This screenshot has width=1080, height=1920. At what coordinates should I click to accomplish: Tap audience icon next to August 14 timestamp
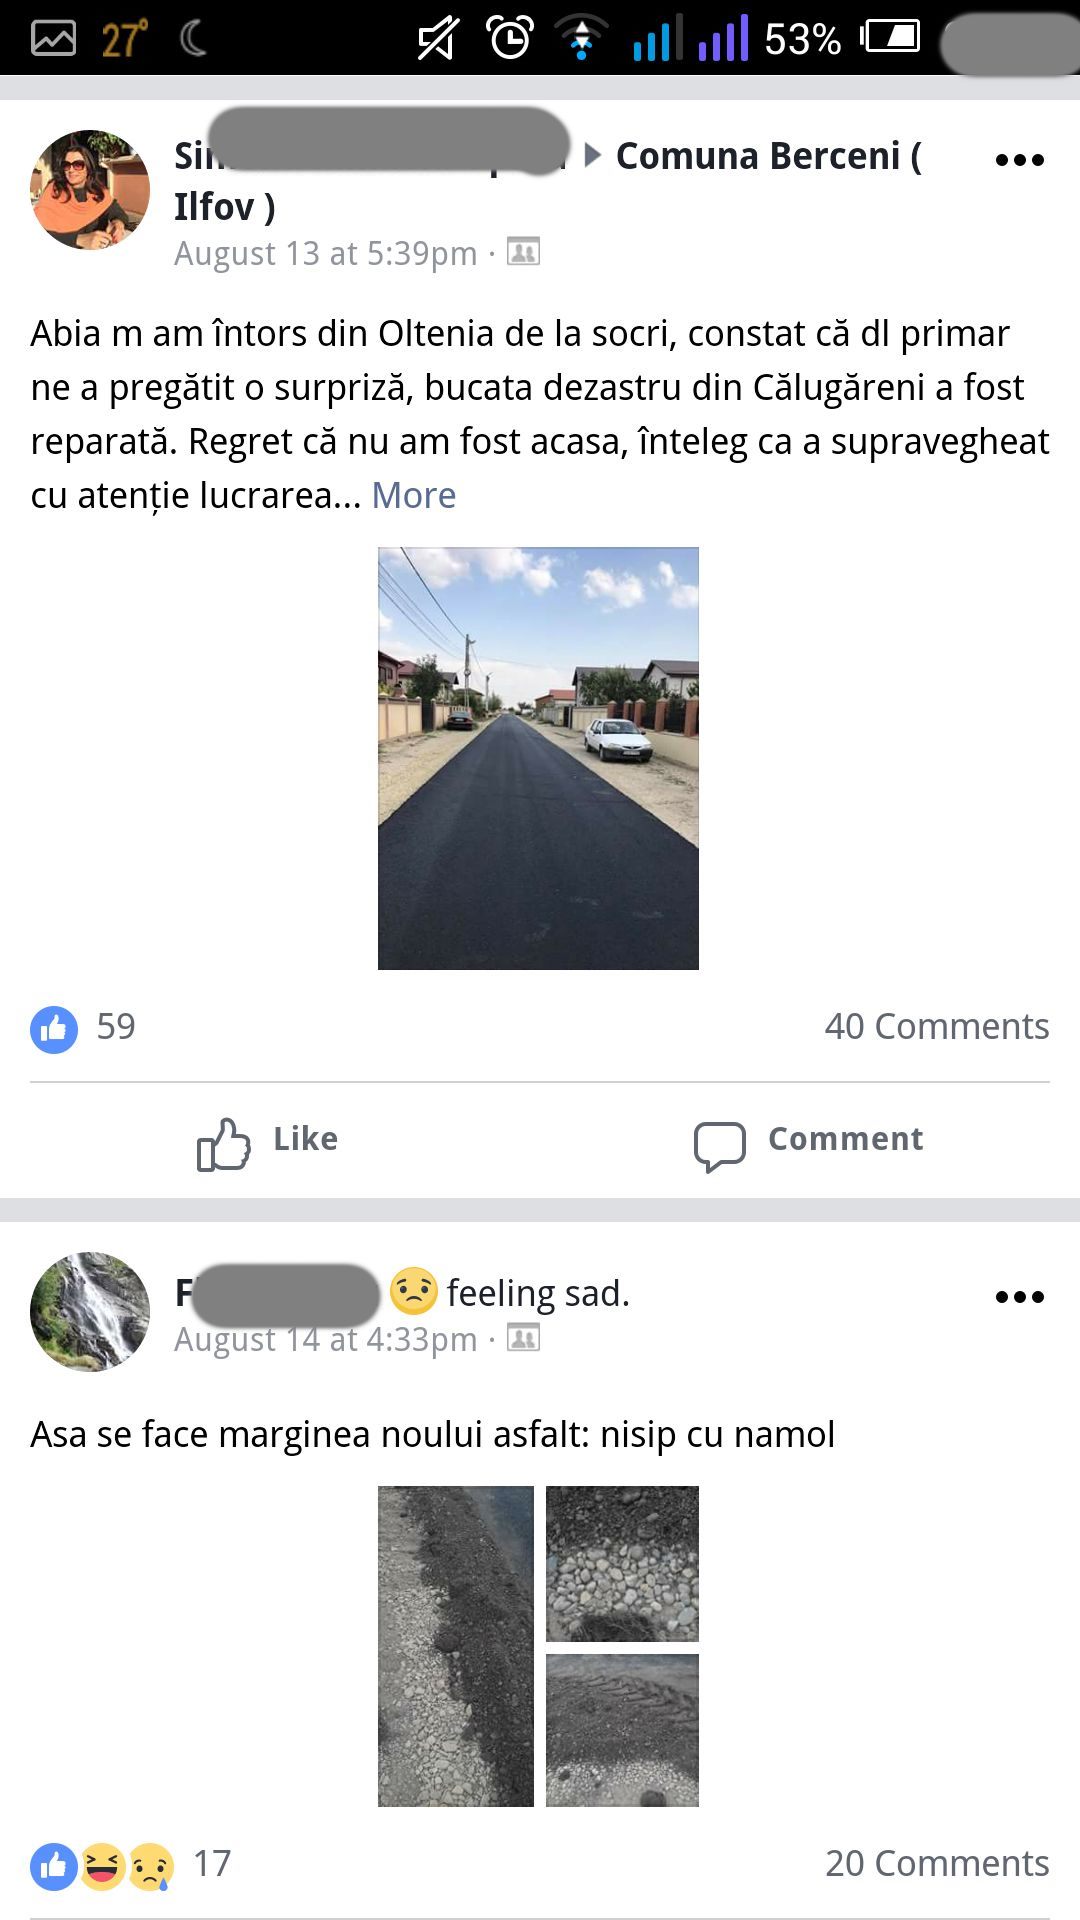pyautogui.click(x=523, y=1337)
